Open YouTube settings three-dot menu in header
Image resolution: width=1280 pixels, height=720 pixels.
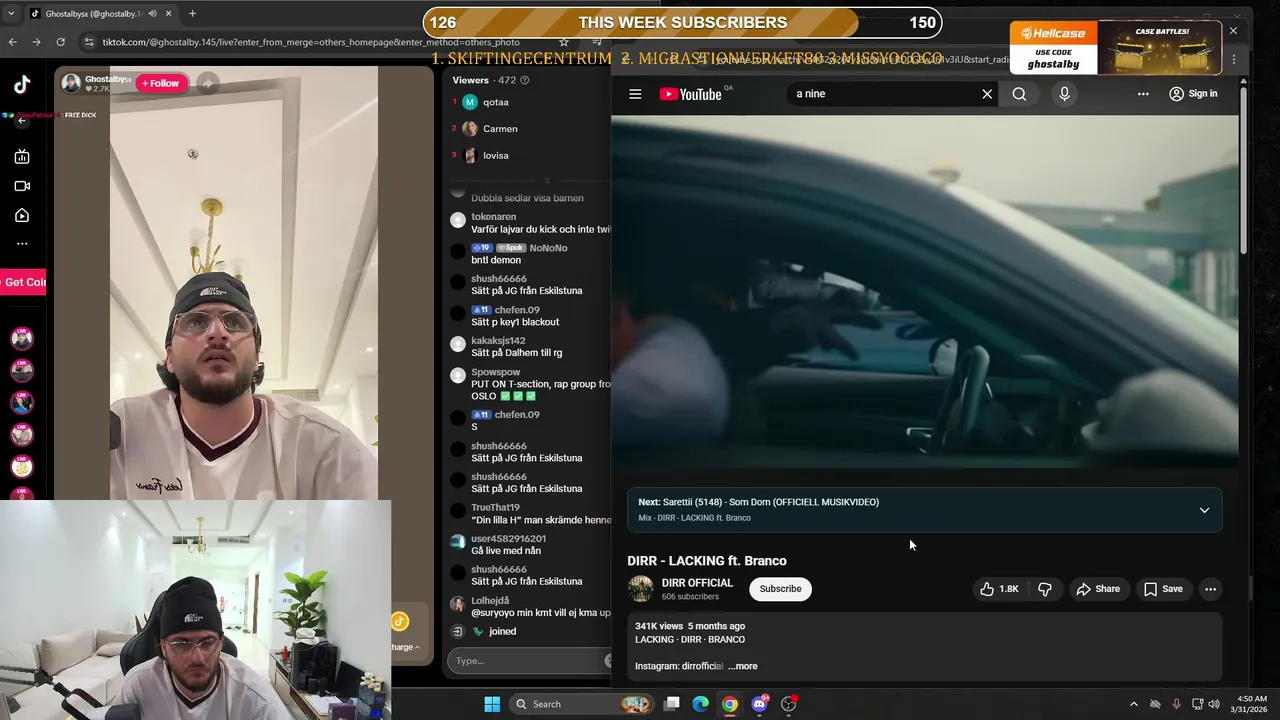click(1143, 94)
